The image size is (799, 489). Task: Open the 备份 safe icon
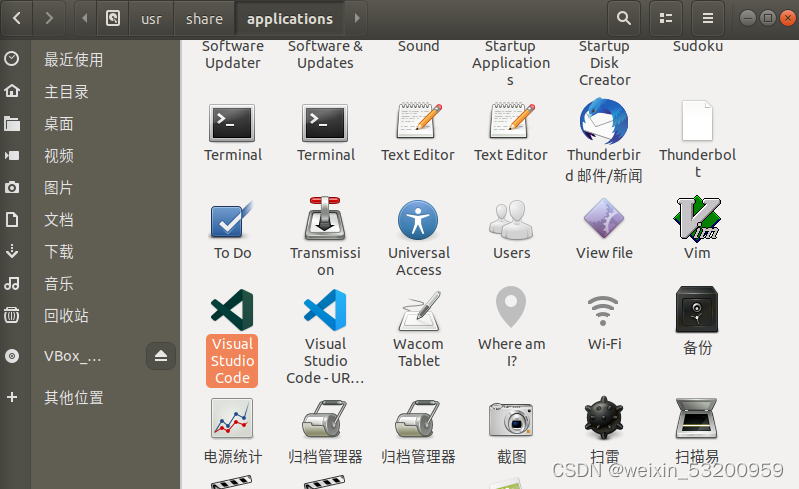697,309
